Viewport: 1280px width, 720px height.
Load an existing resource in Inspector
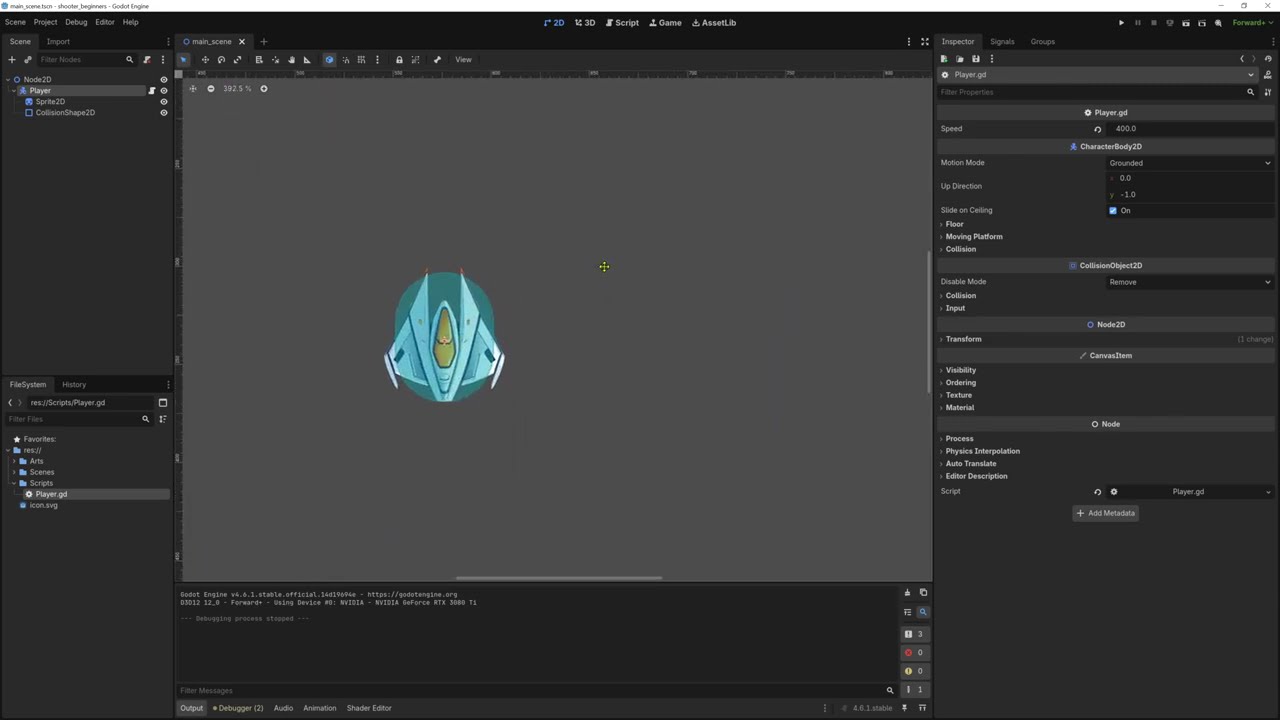click(960, 59)
